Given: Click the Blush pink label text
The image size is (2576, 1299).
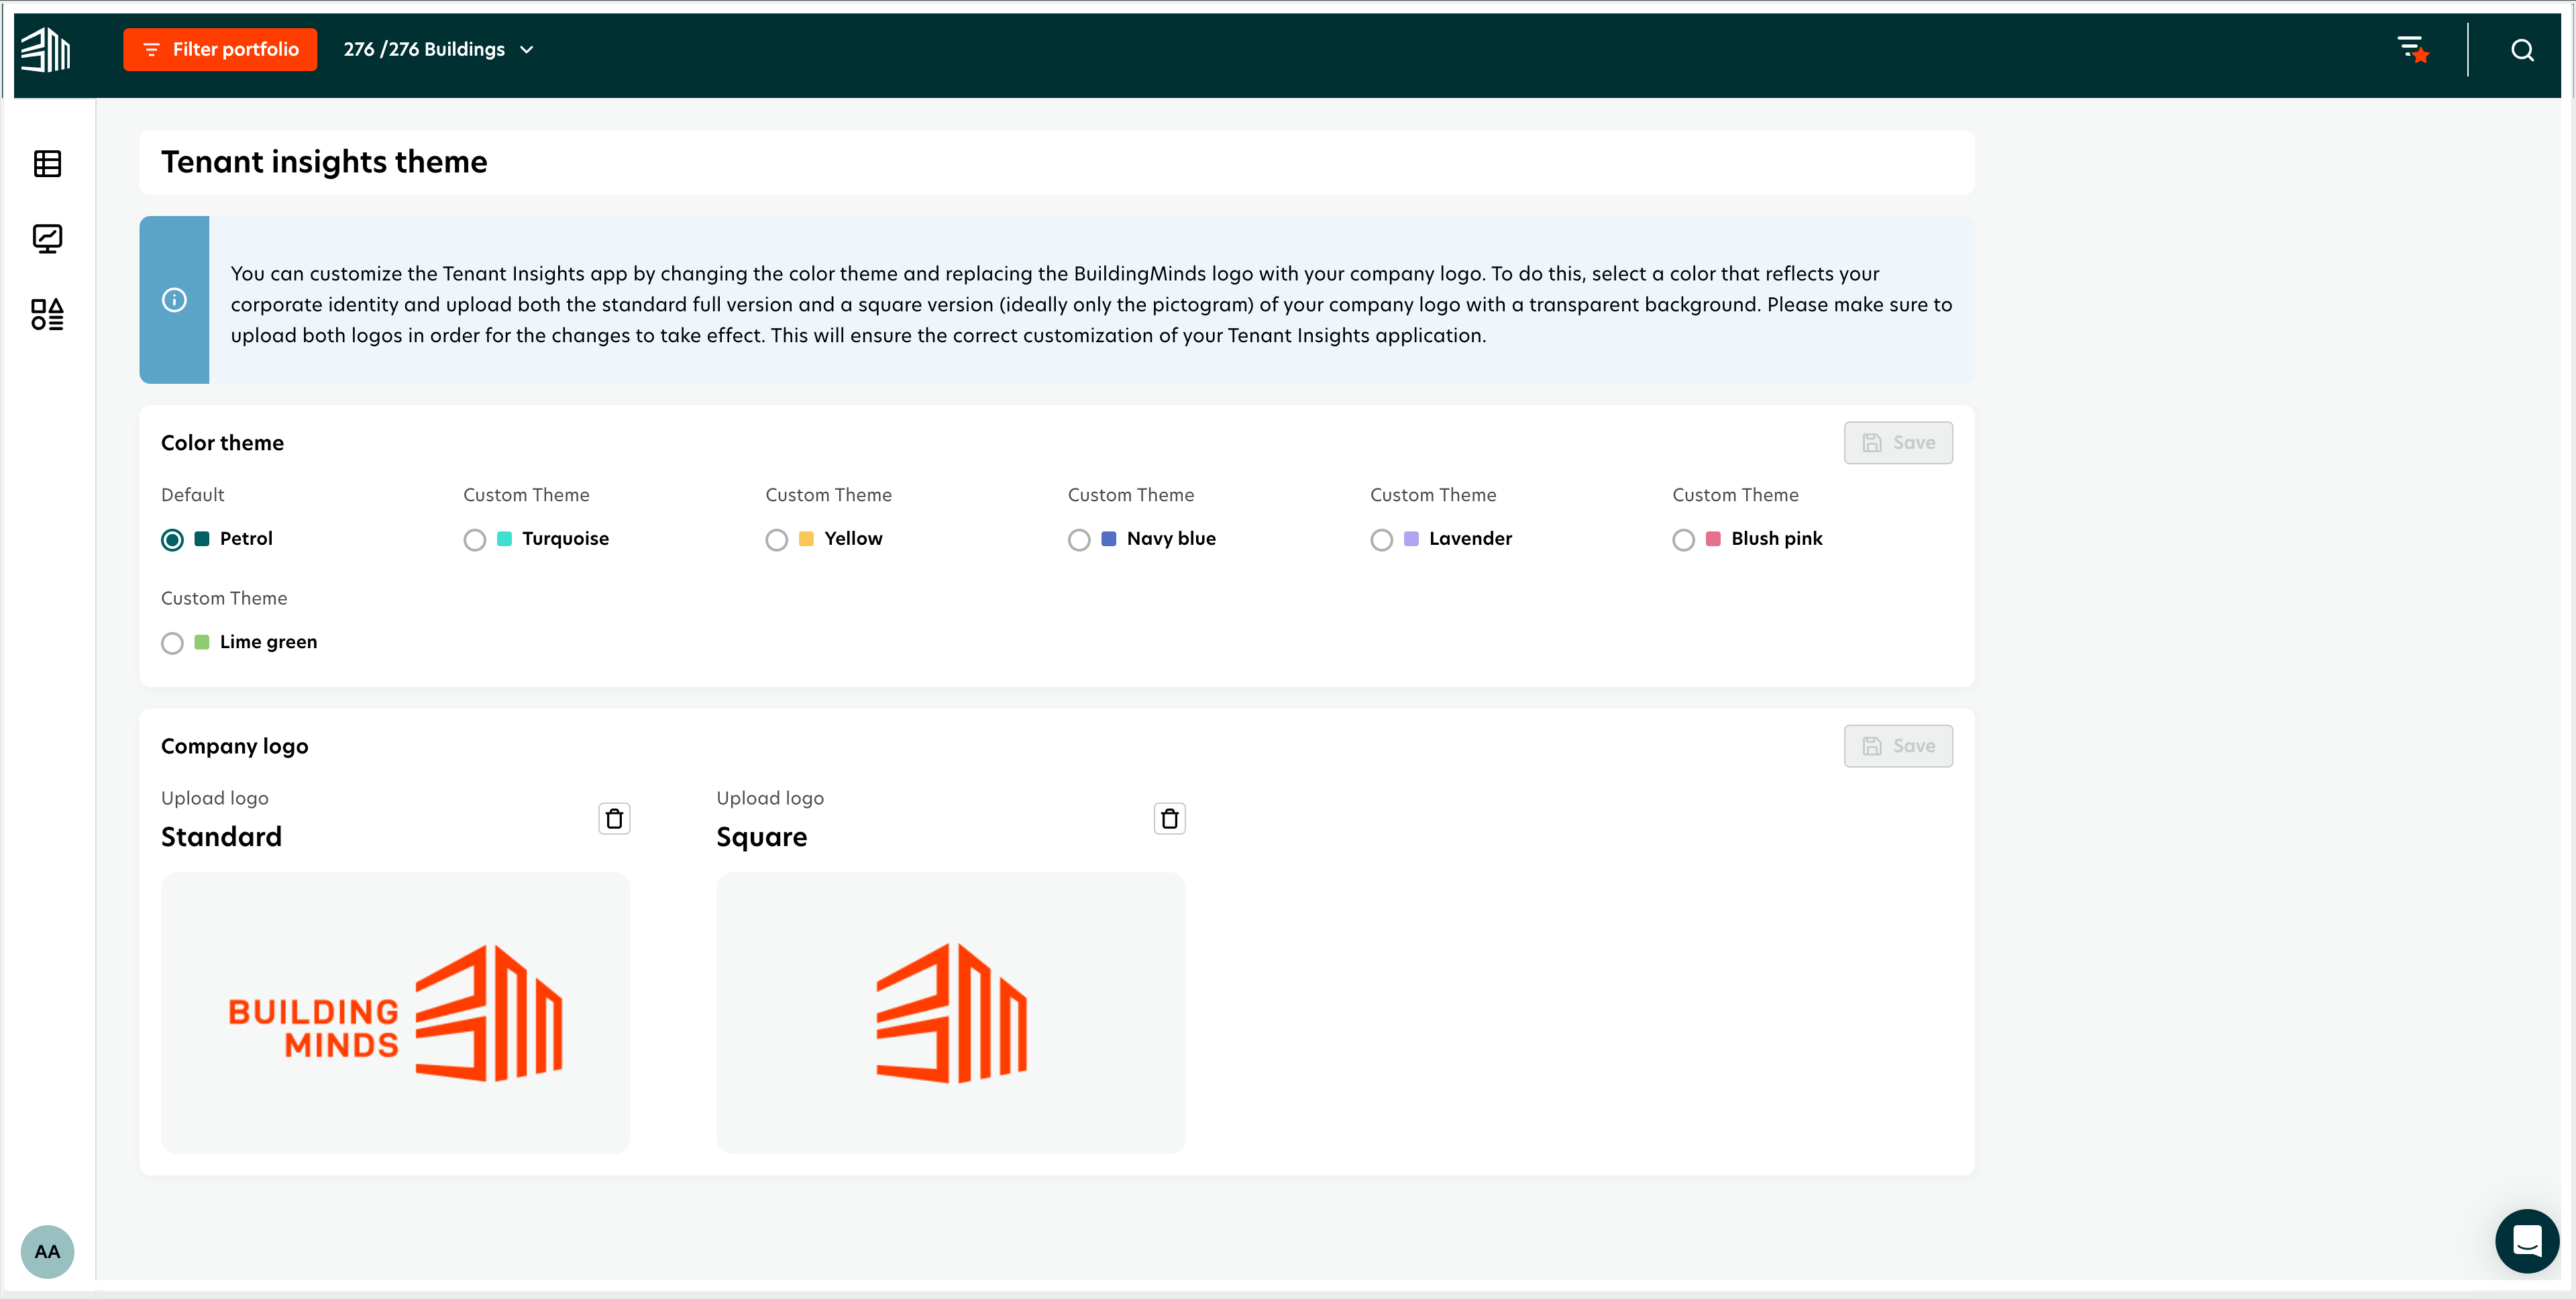Looking at the screenshot, I should 1776,539.
